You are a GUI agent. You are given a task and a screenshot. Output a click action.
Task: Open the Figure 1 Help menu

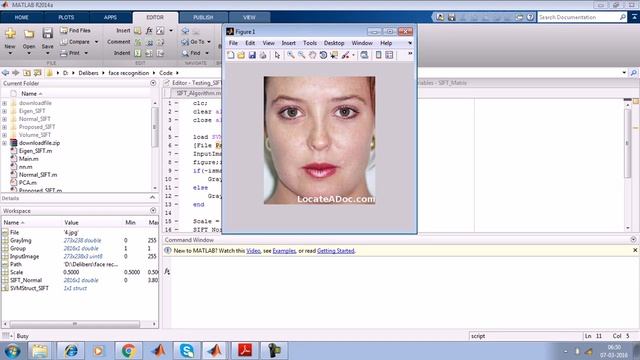coord(386,43)
